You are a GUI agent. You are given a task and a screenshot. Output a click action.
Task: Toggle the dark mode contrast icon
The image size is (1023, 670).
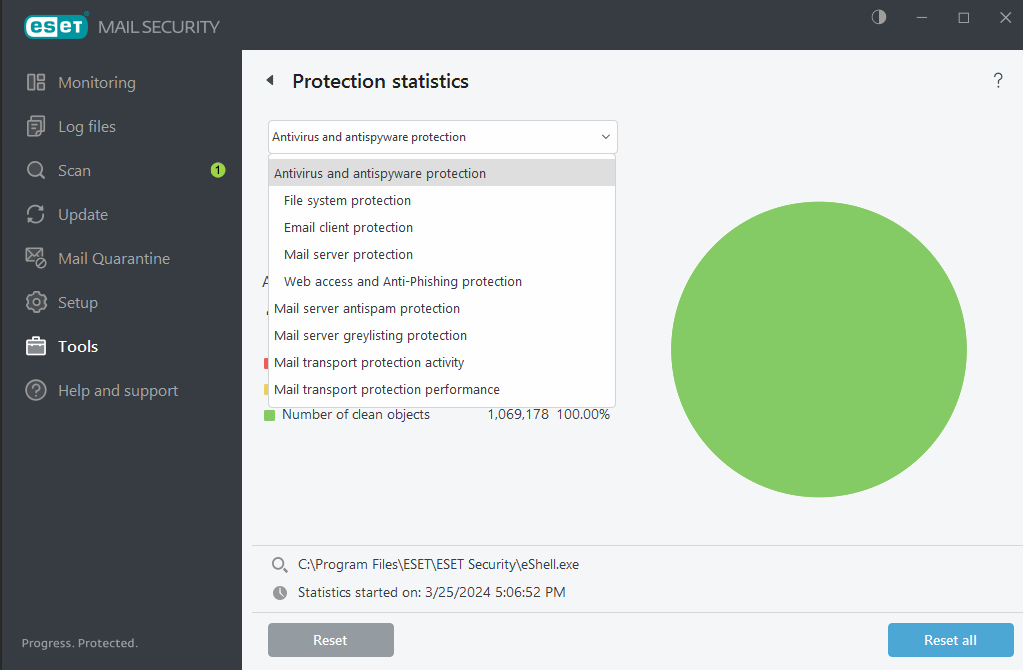click(x=878, y=17)
